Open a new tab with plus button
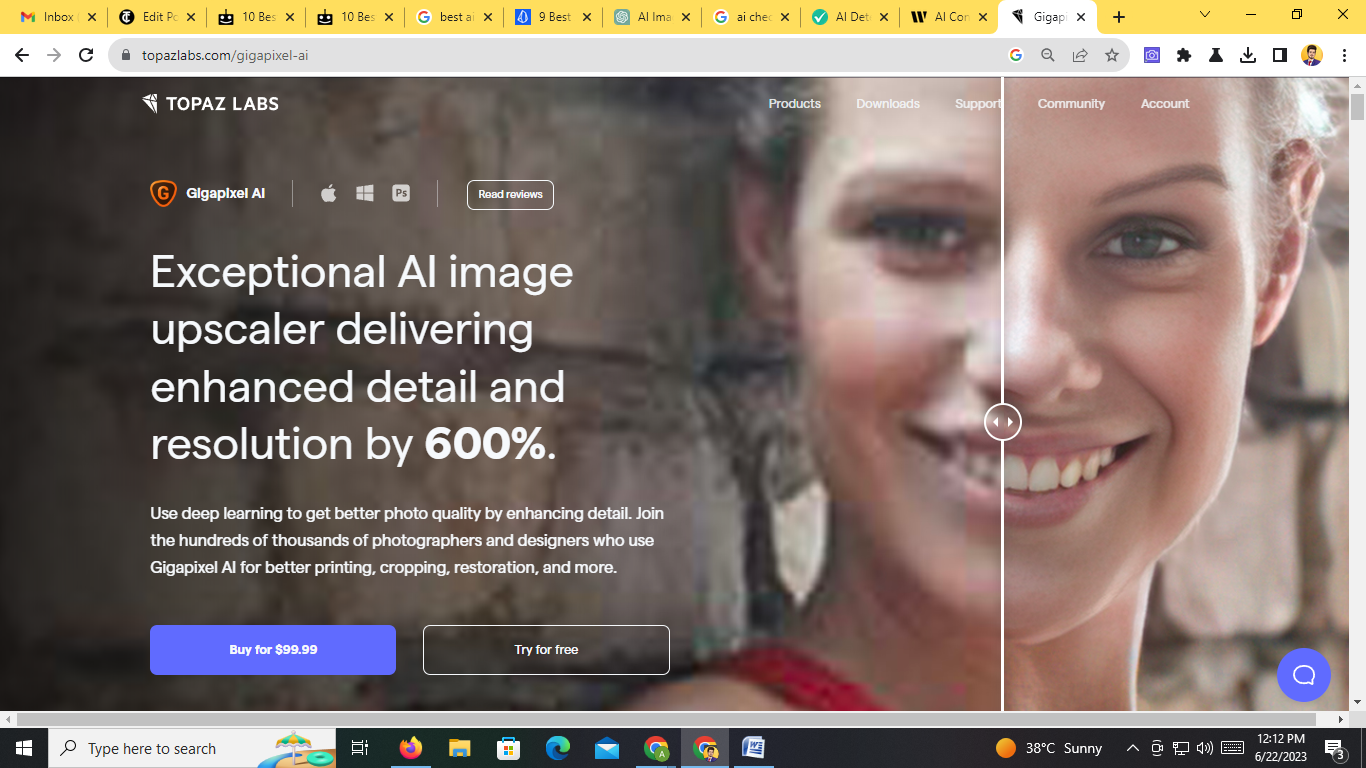The height and width of the screenshot is (768, 1366). pyautogui.click(x=1119, y=17)
